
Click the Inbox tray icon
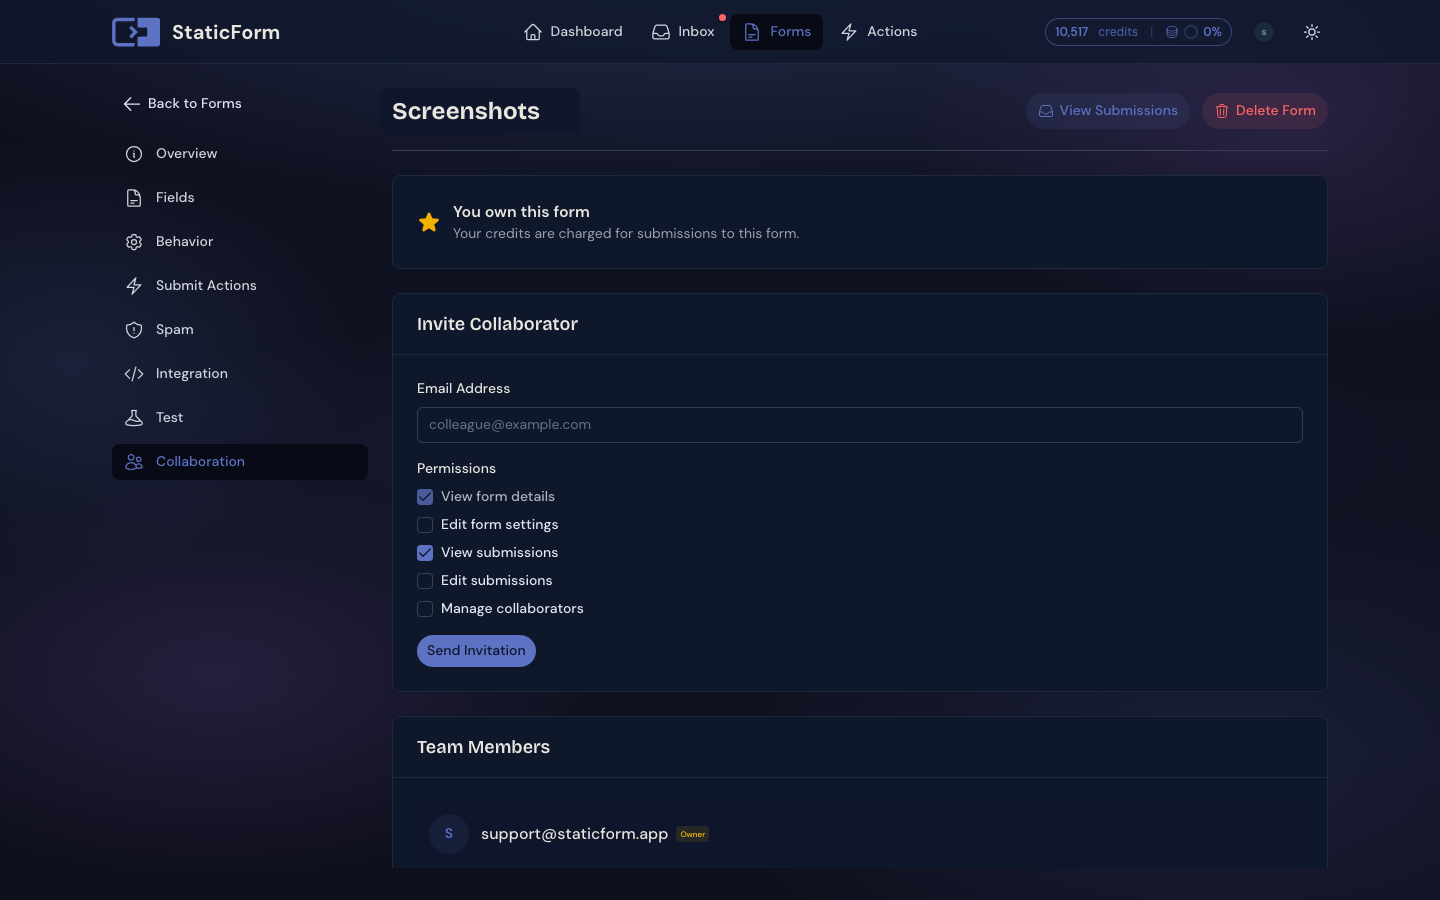(x=661, y=32)
